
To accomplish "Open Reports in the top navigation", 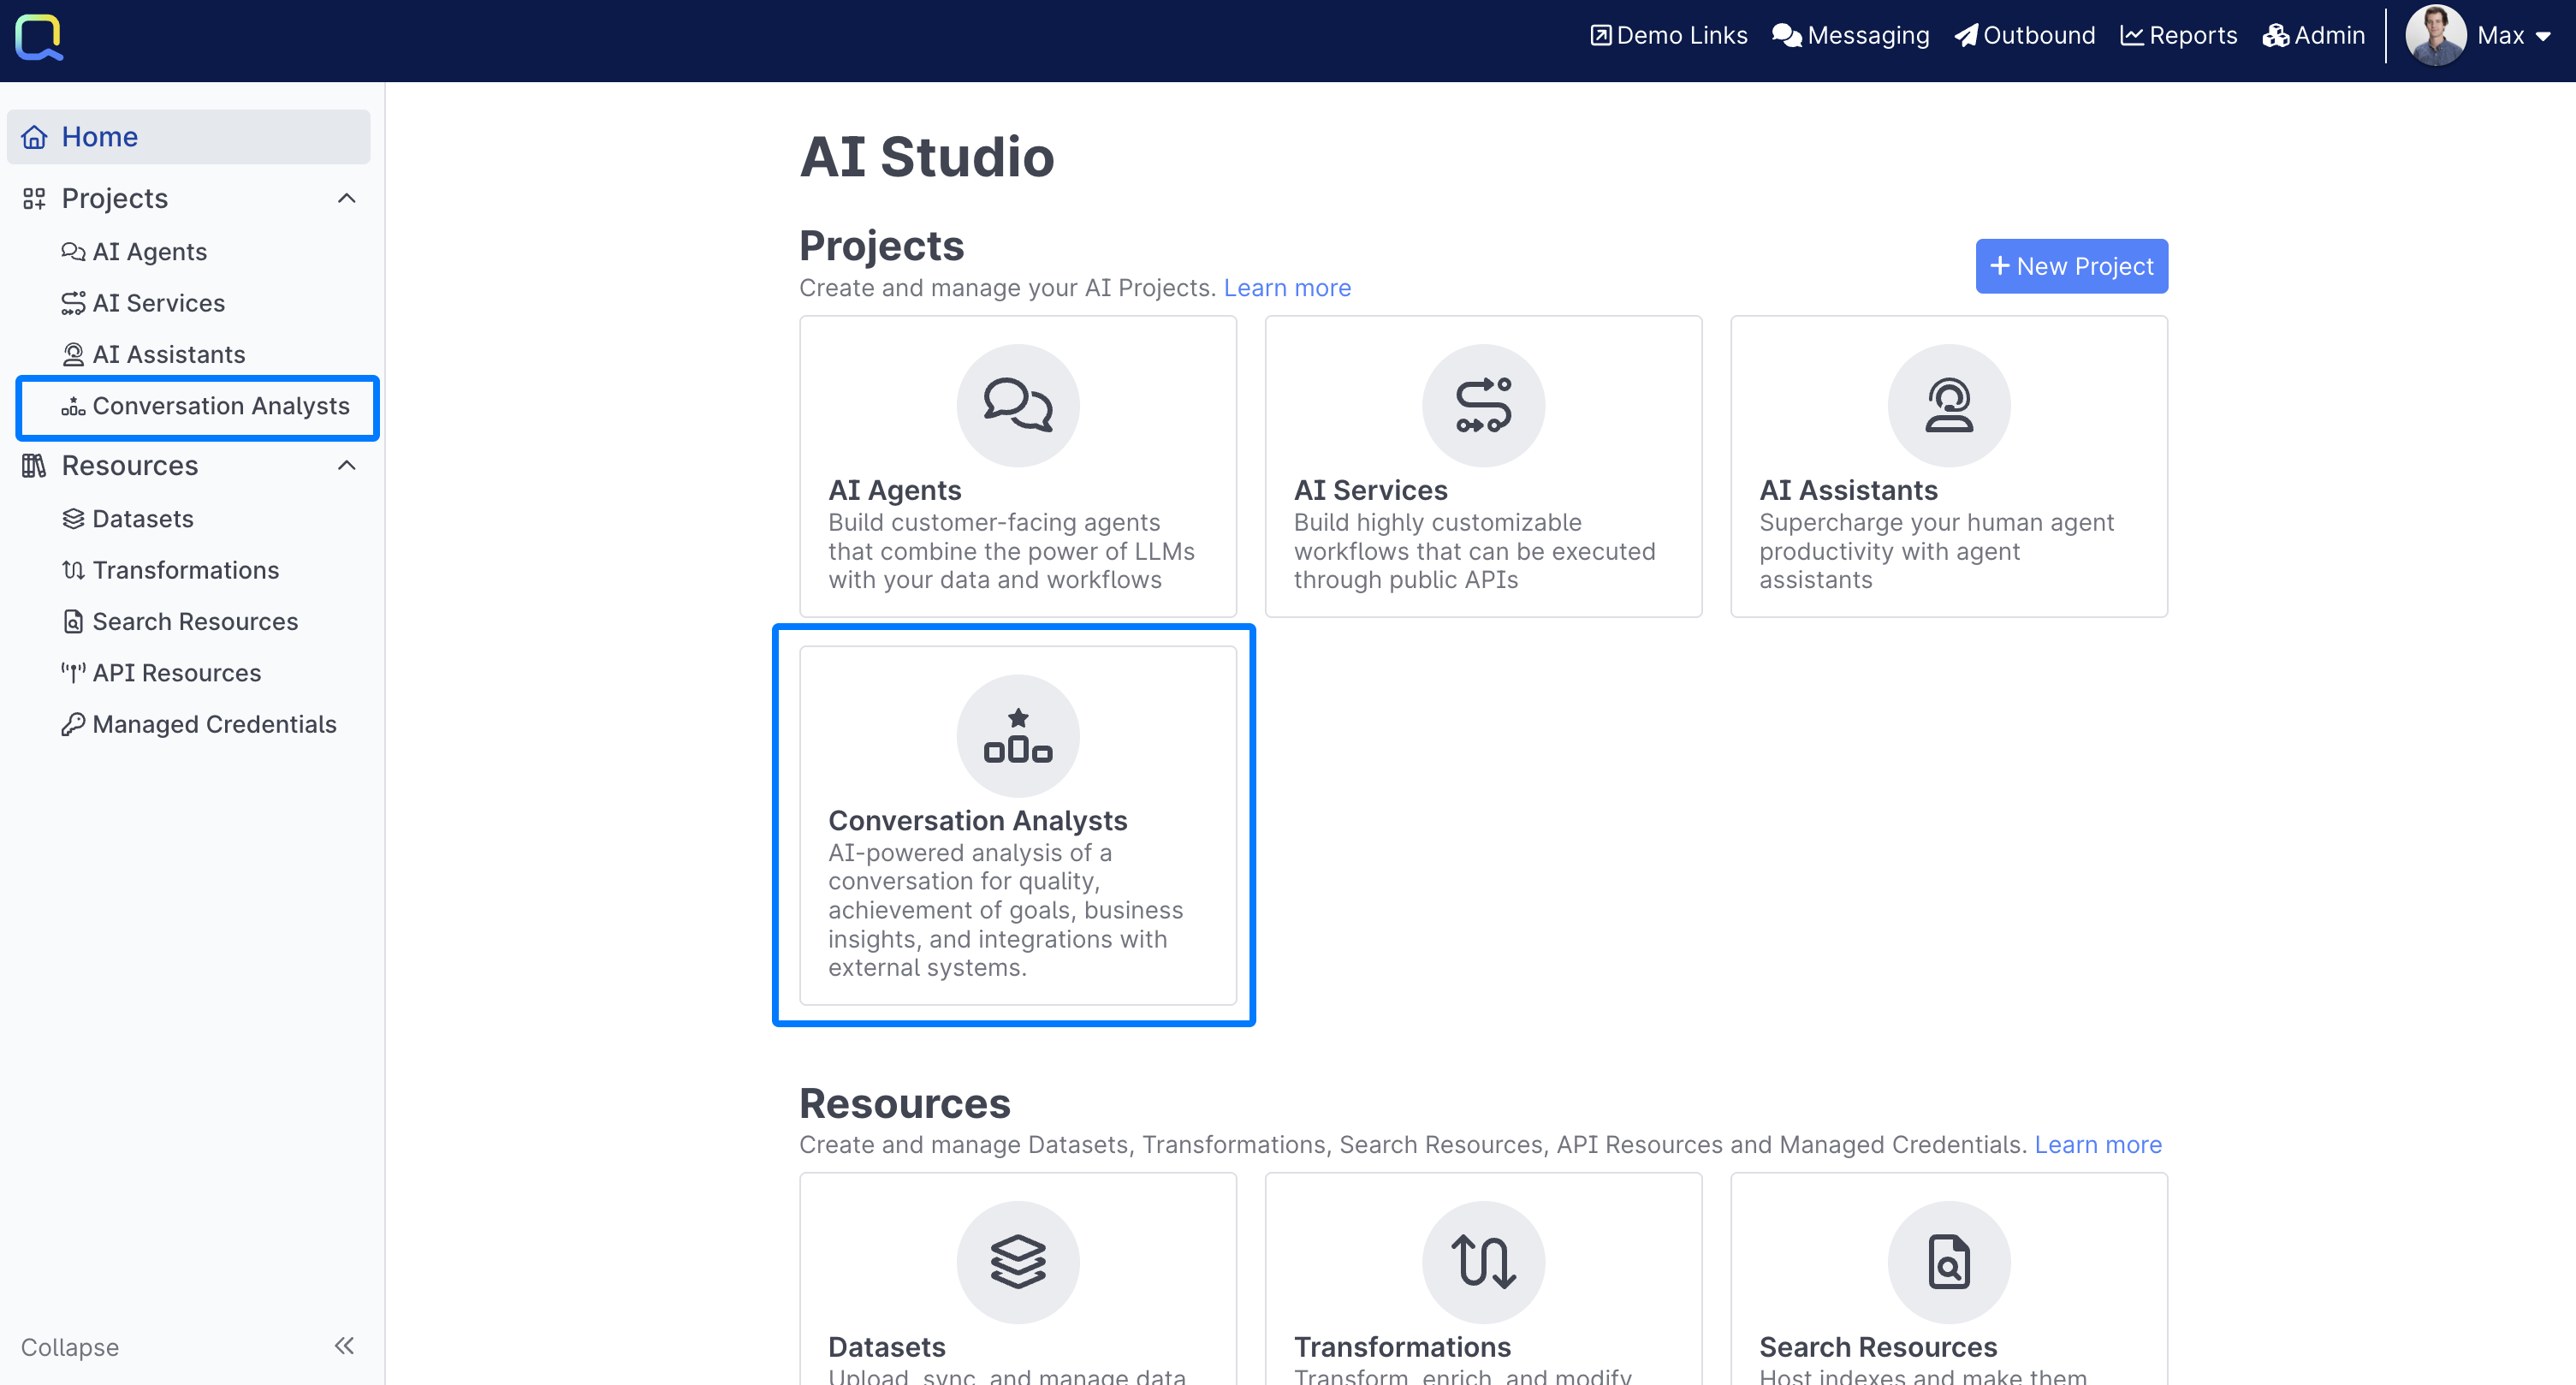I will tap(2178, 36).
